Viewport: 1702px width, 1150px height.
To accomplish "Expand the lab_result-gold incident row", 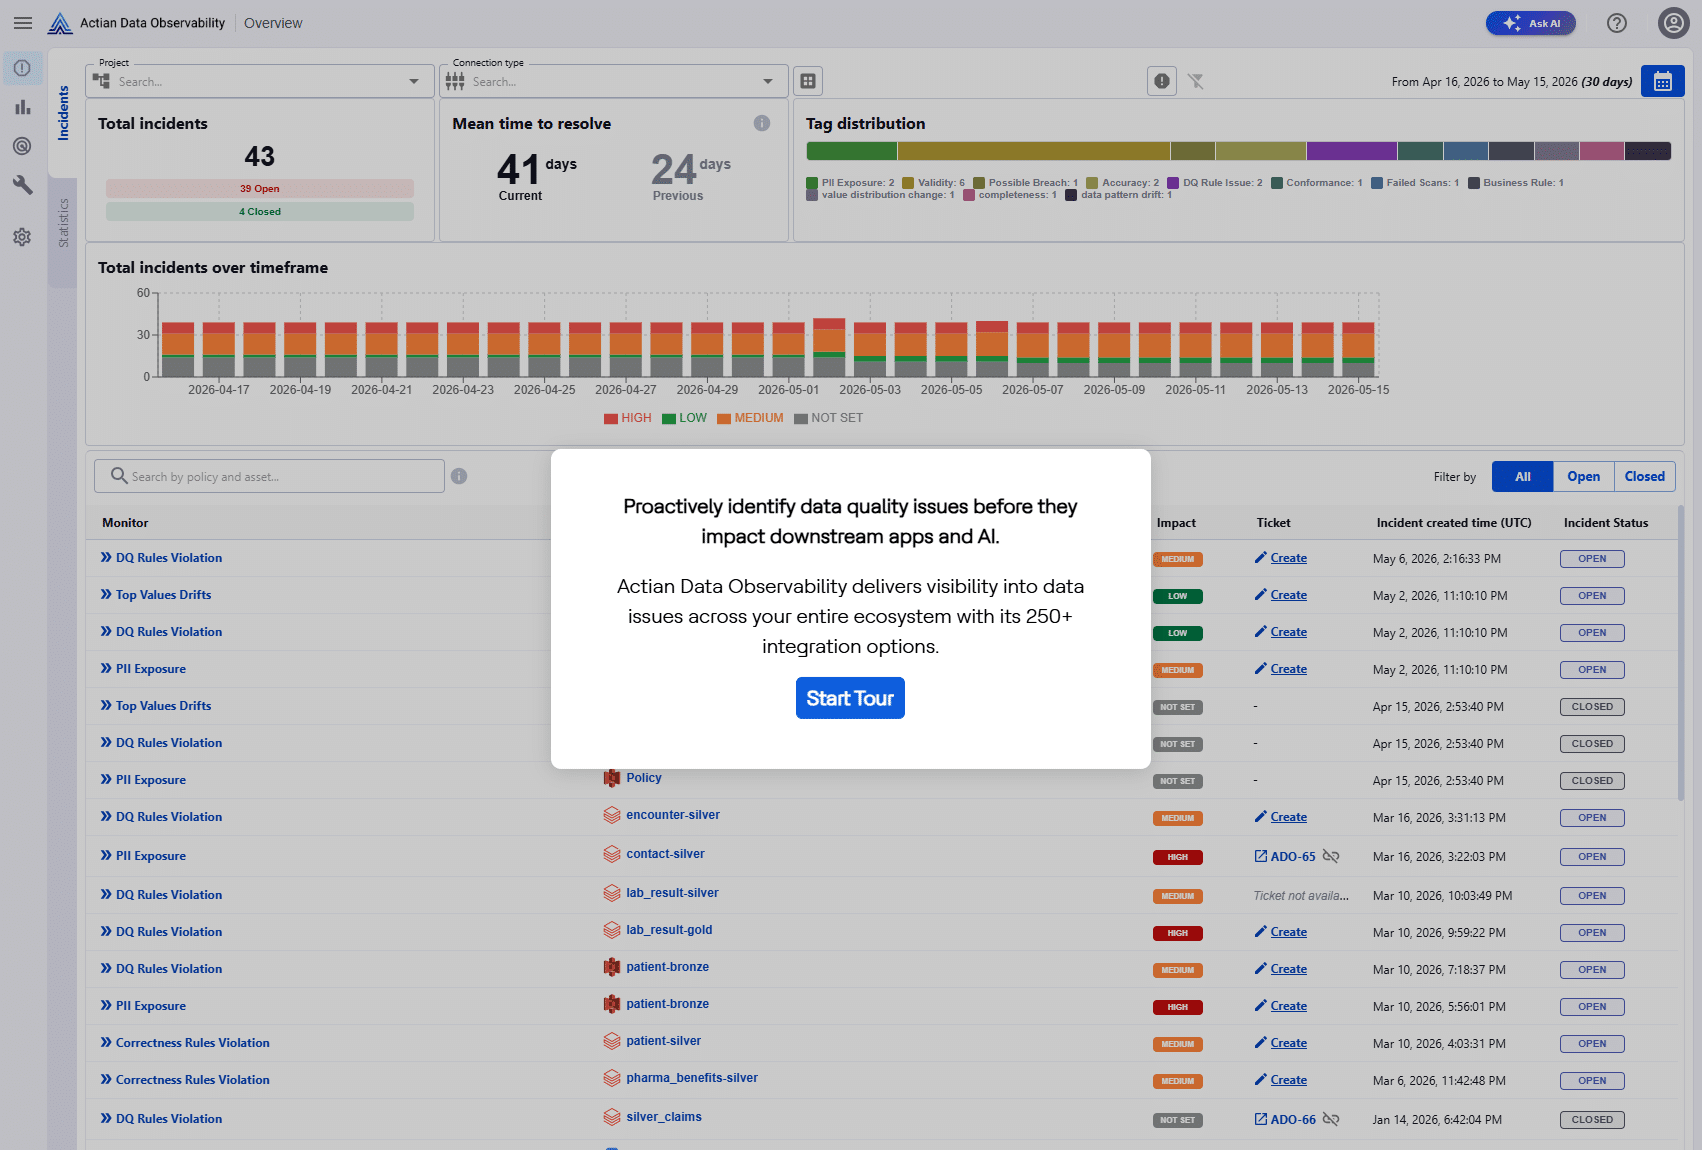I will tap(106, 932).
